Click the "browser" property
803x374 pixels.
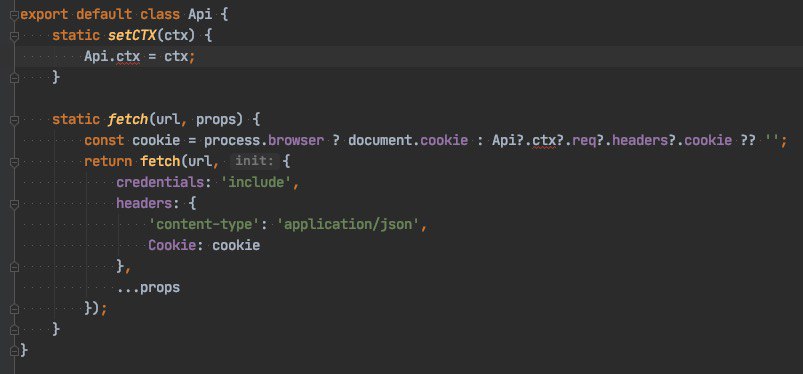pos(296,141)
